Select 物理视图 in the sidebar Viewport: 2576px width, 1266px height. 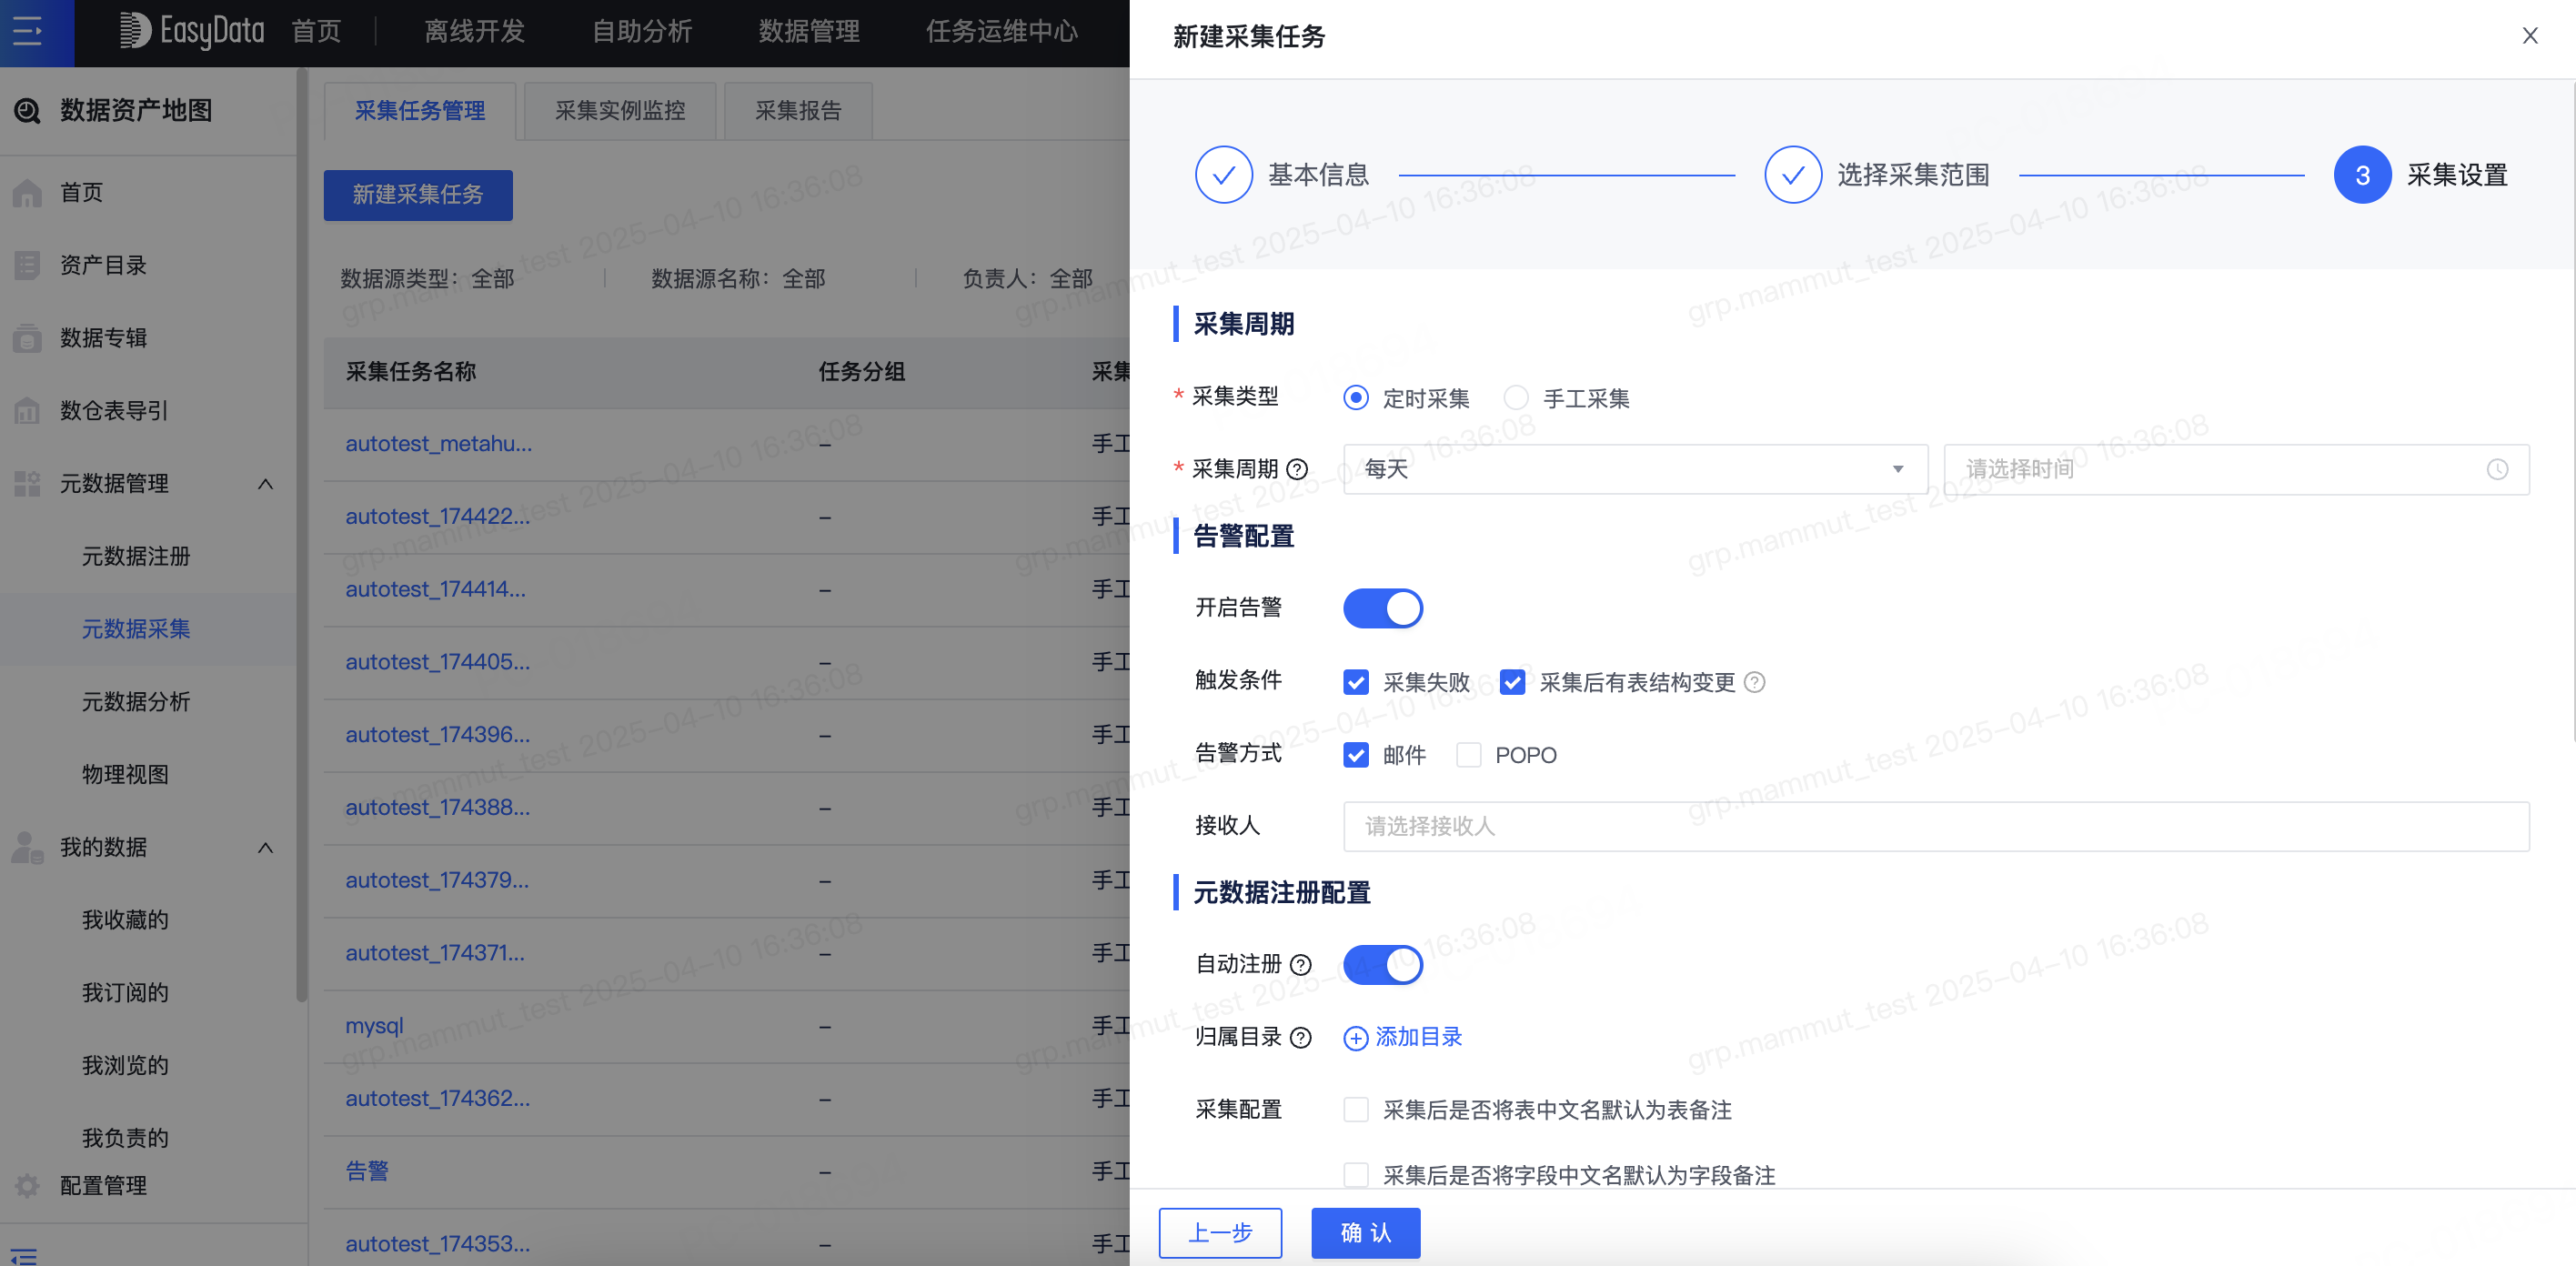point(125,775)
